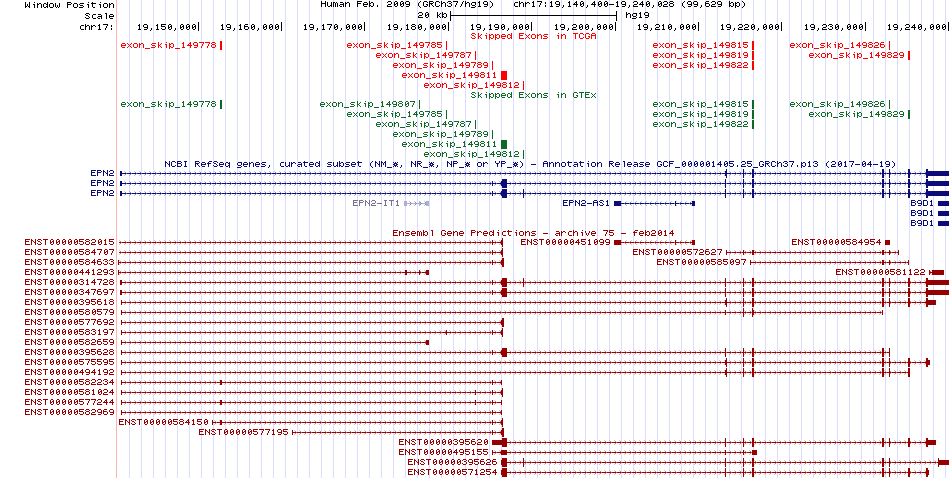The width and height of the screenshot is (950, 478).
Task: Click the red TCGA exon_skip_149819 label
Action: (x=701, y=55)
